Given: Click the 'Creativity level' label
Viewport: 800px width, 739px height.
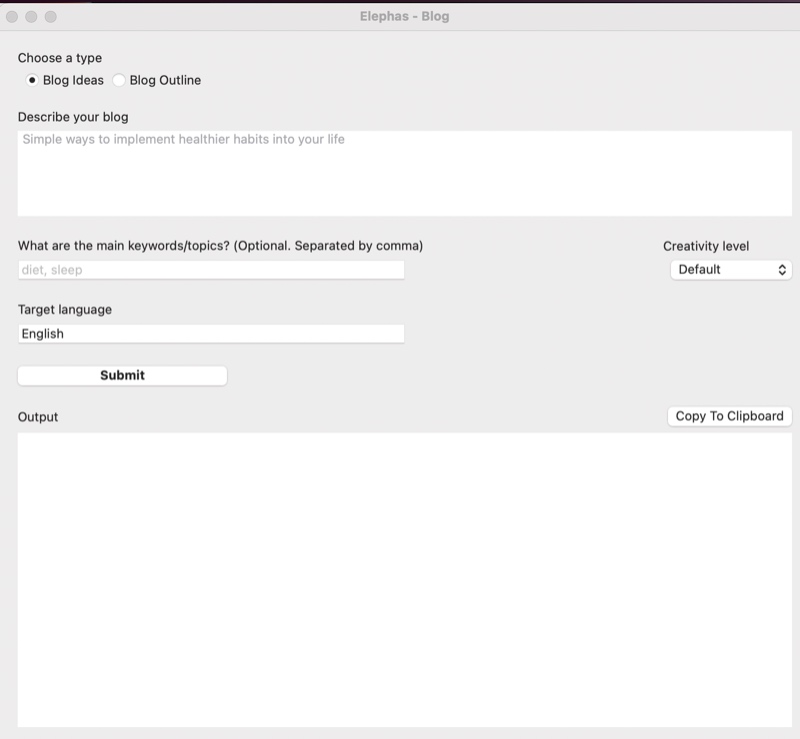Looking at the screenshot, I should pyautogui.click(x=705, y=246).
